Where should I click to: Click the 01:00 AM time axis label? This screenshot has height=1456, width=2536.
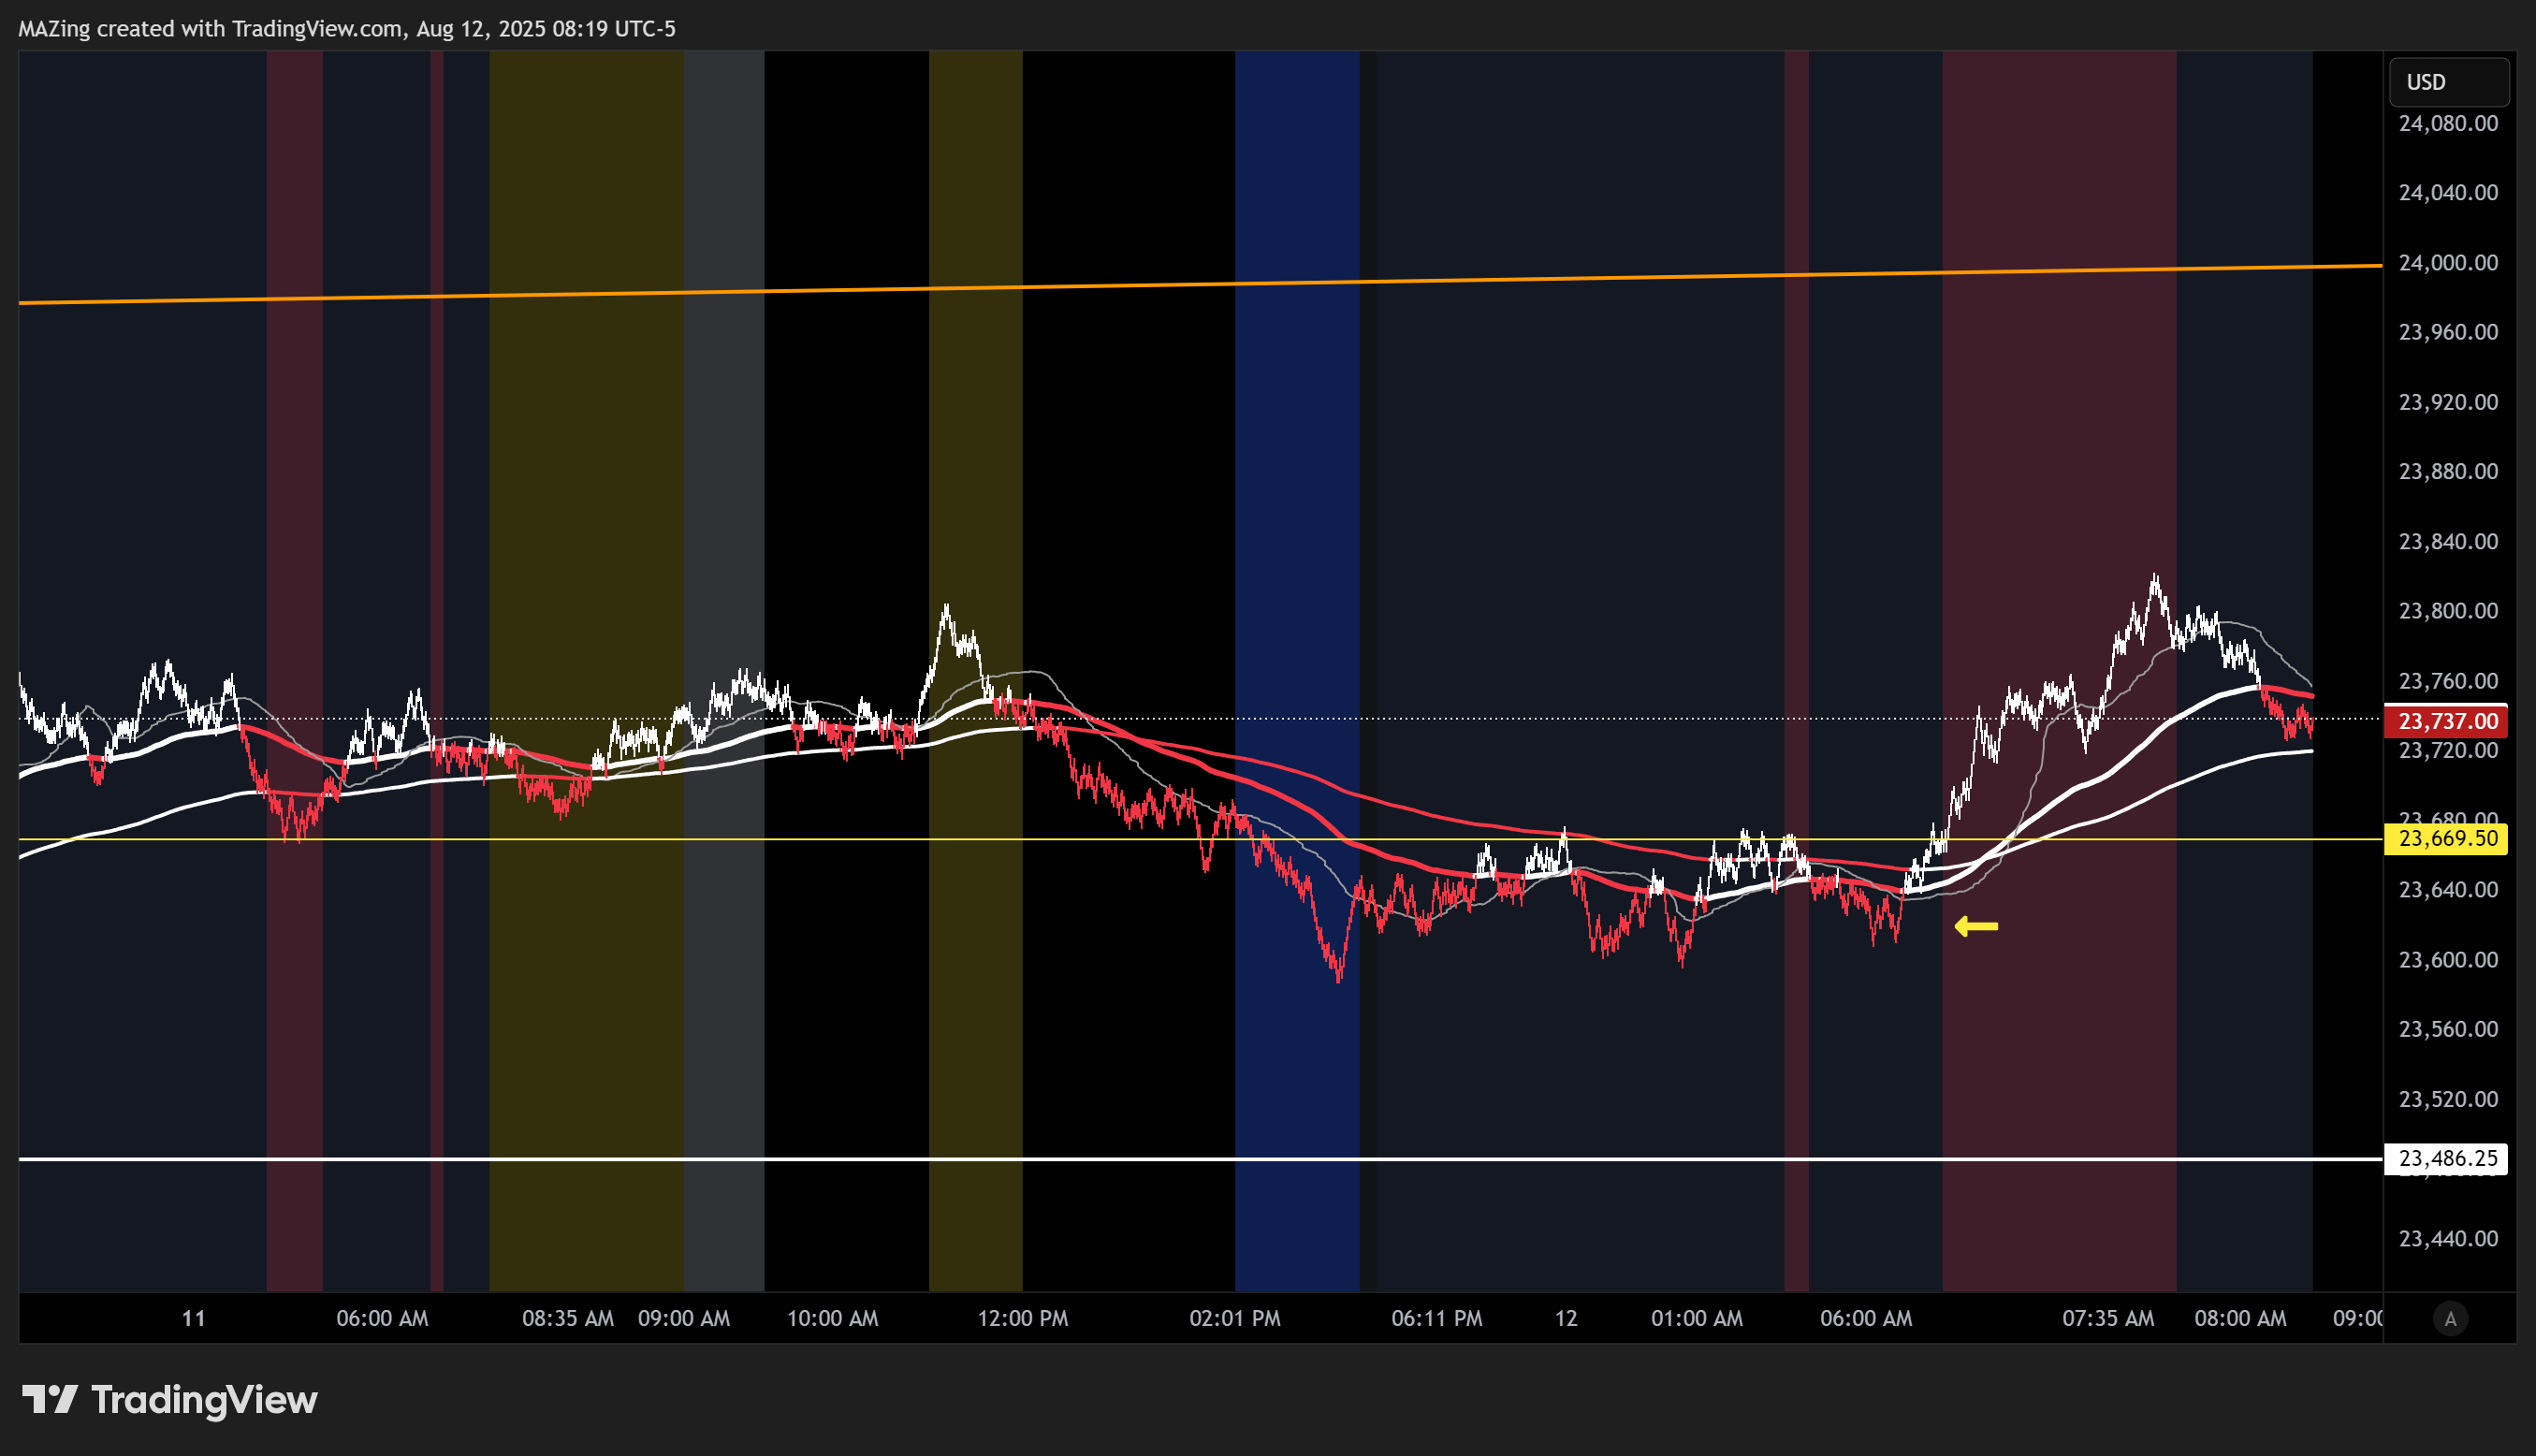pyautogui.click(x=1697, y=1319)
